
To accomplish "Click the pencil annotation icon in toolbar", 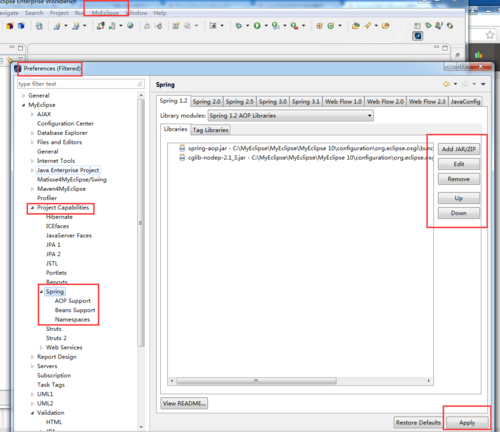I will click(367, 26).
